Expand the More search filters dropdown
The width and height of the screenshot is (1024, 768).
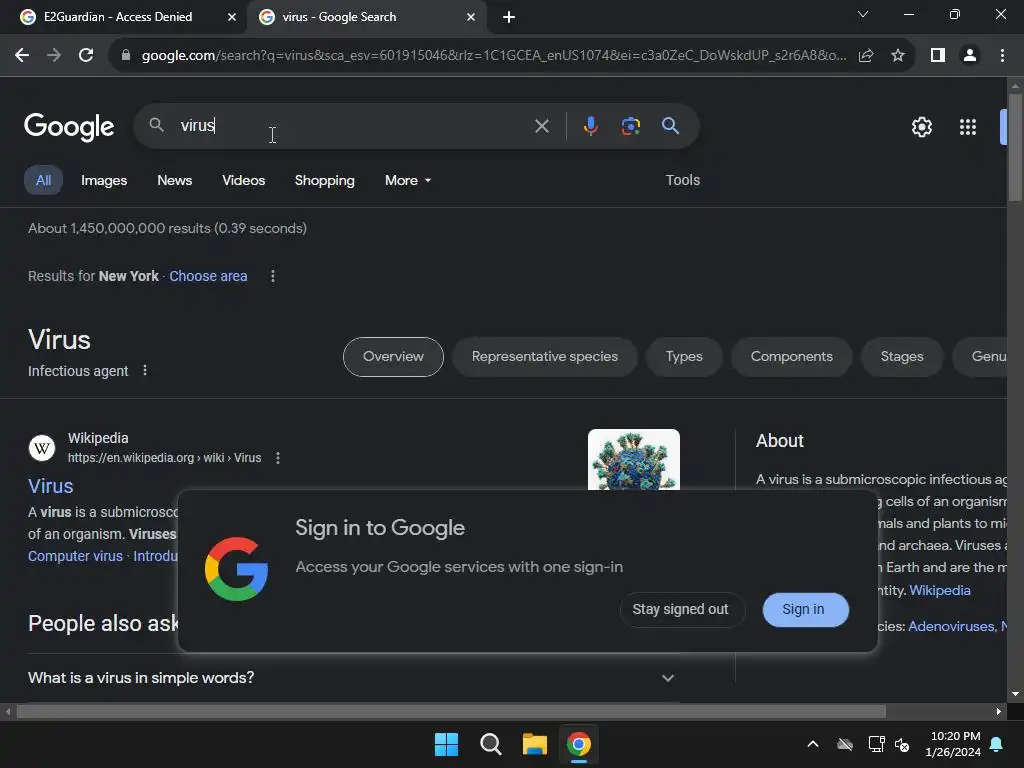point(408,180)
